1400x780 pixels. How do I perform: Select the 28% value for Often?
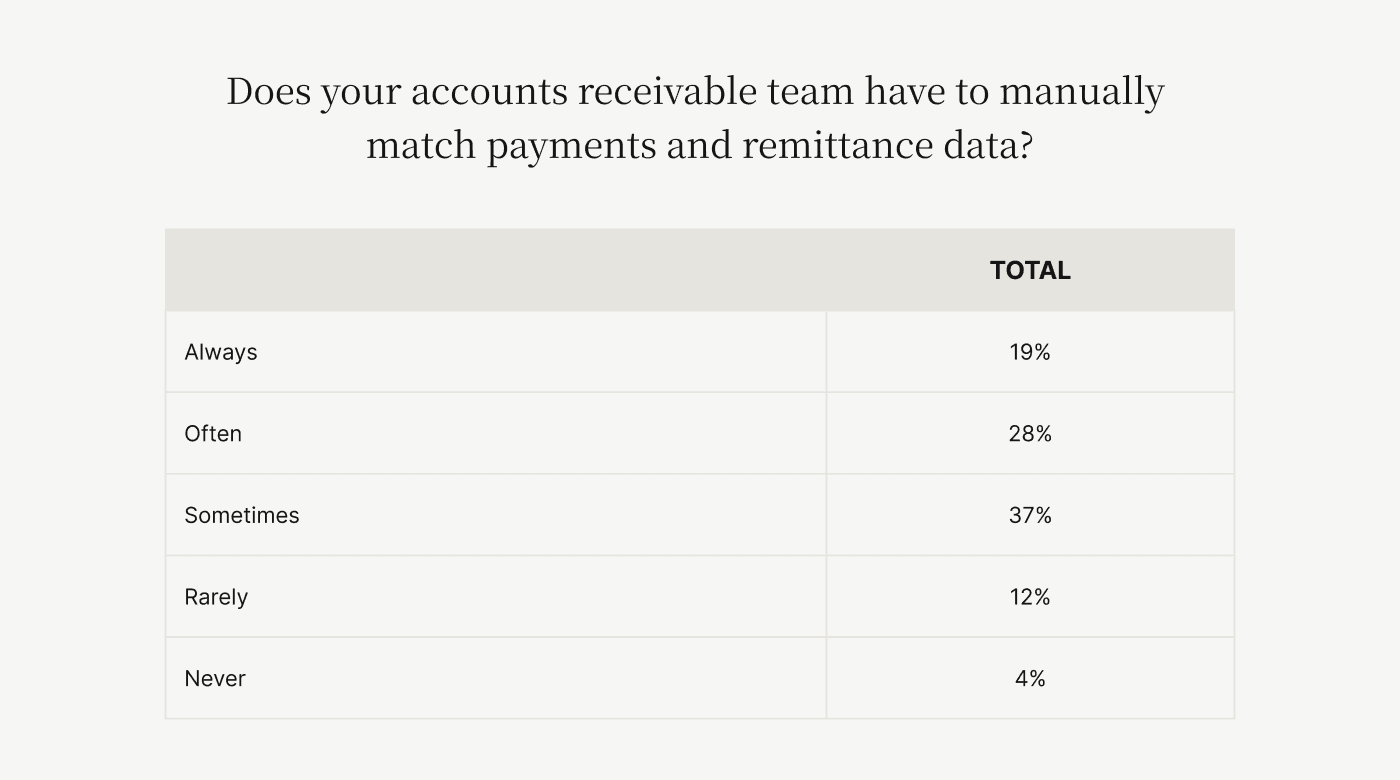pyautogui.click(x=1030, y=434)
